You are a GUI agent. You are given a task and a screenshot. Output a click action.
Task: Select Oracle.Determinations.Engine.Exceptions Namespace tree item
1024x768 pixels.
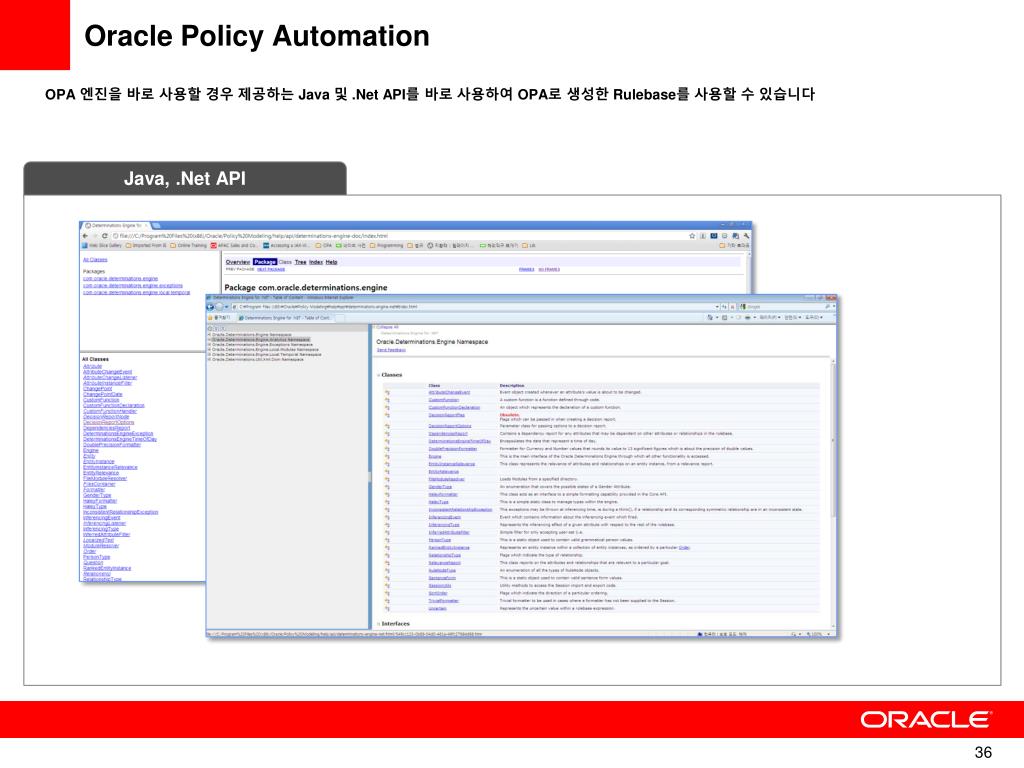[263, 344]
